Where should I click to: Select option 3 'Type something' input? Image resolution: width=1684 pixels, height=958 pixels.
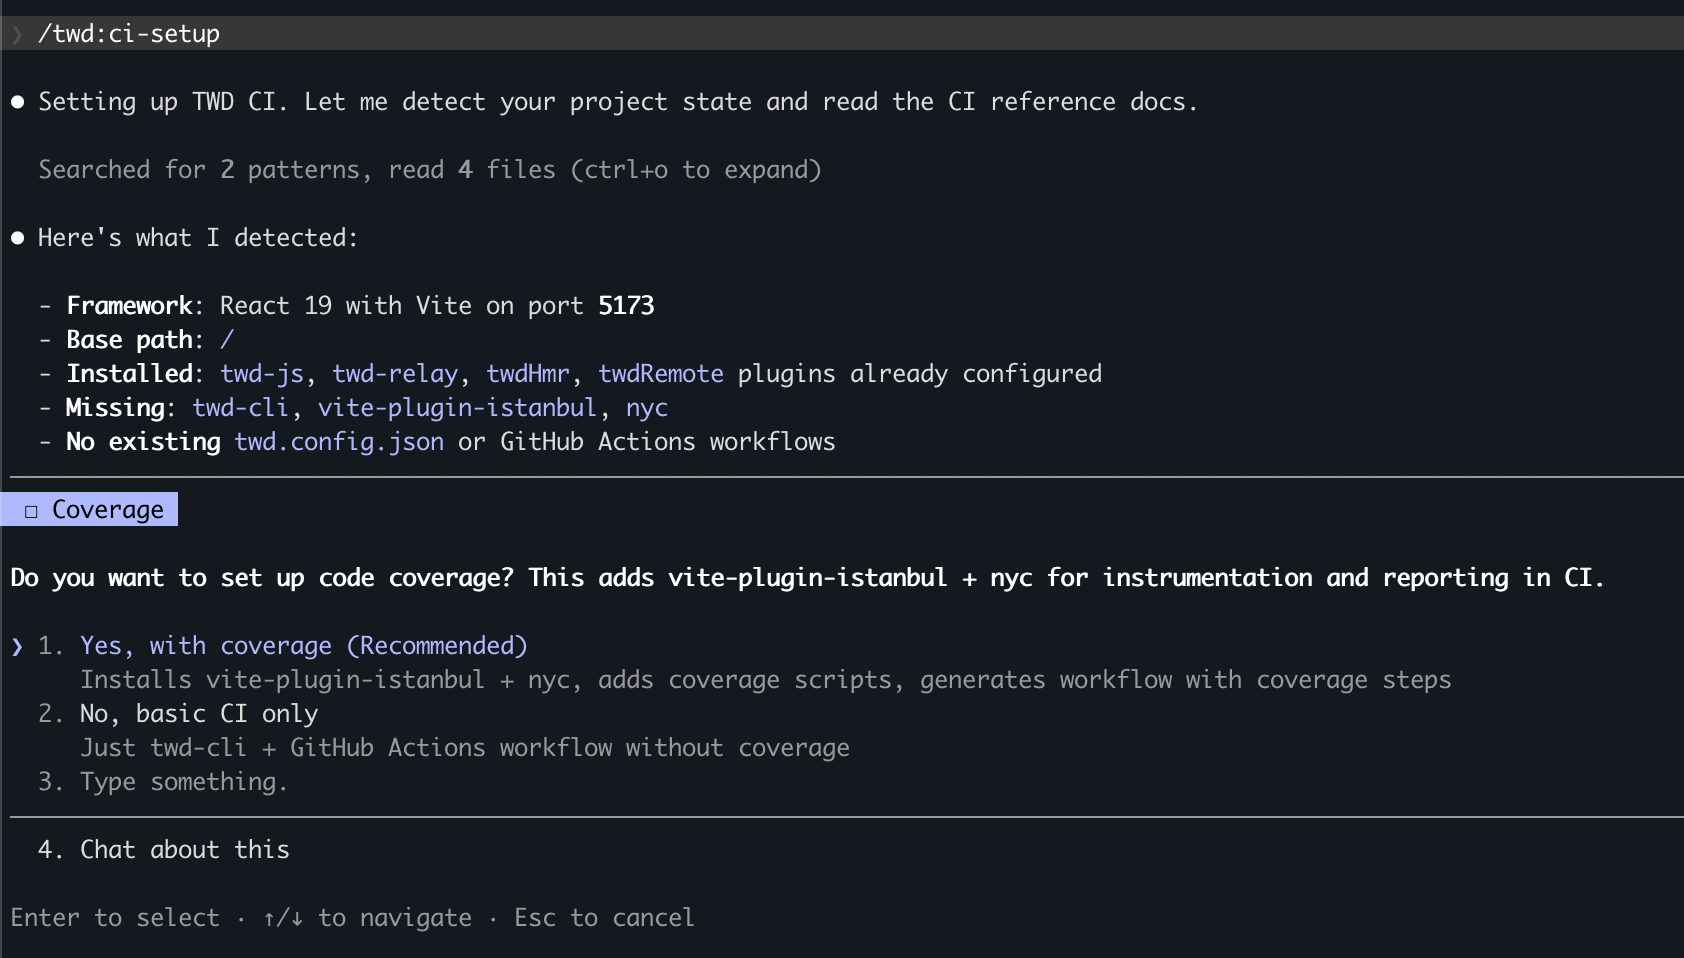(x=183, y=781)
